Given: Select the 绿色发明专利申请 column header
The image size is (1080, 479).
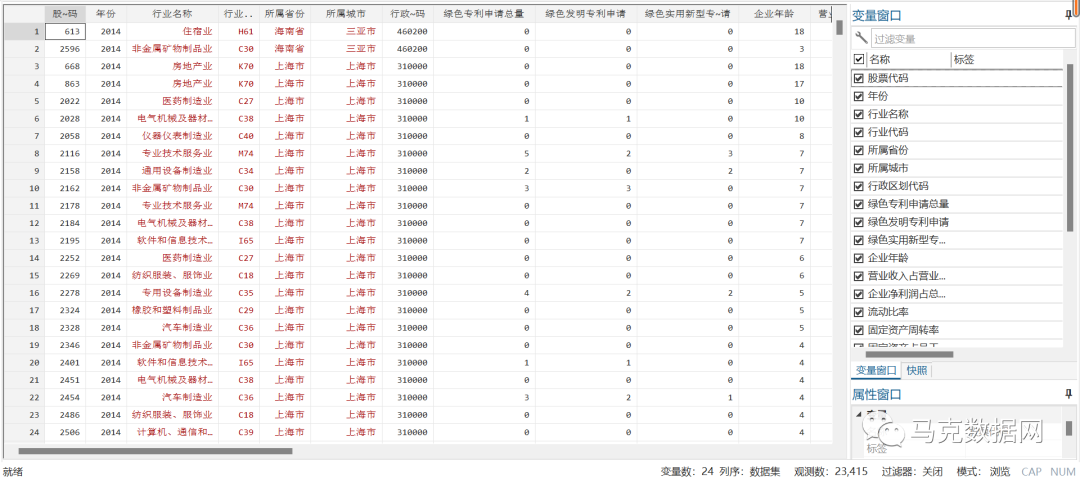Looking at the screenshot, I should click(586, 13).
